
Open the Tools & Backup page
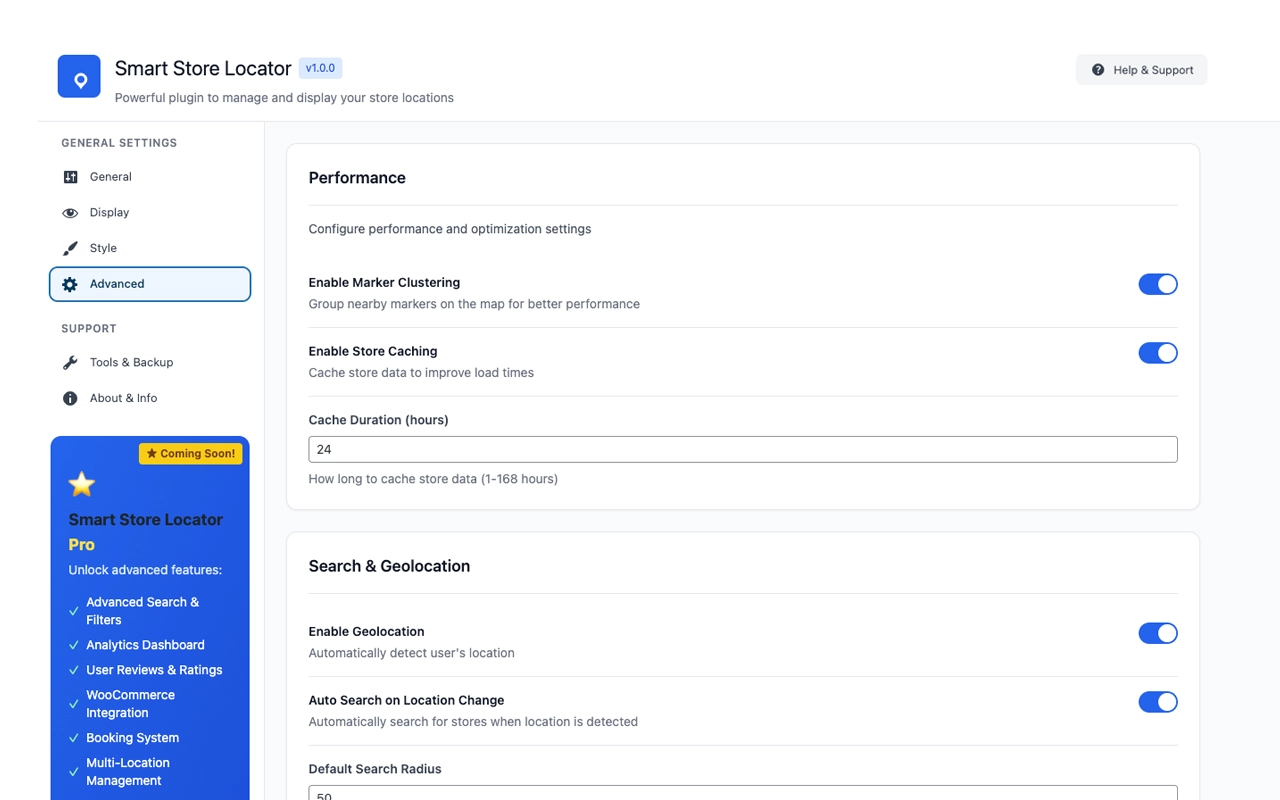(131, 363)
